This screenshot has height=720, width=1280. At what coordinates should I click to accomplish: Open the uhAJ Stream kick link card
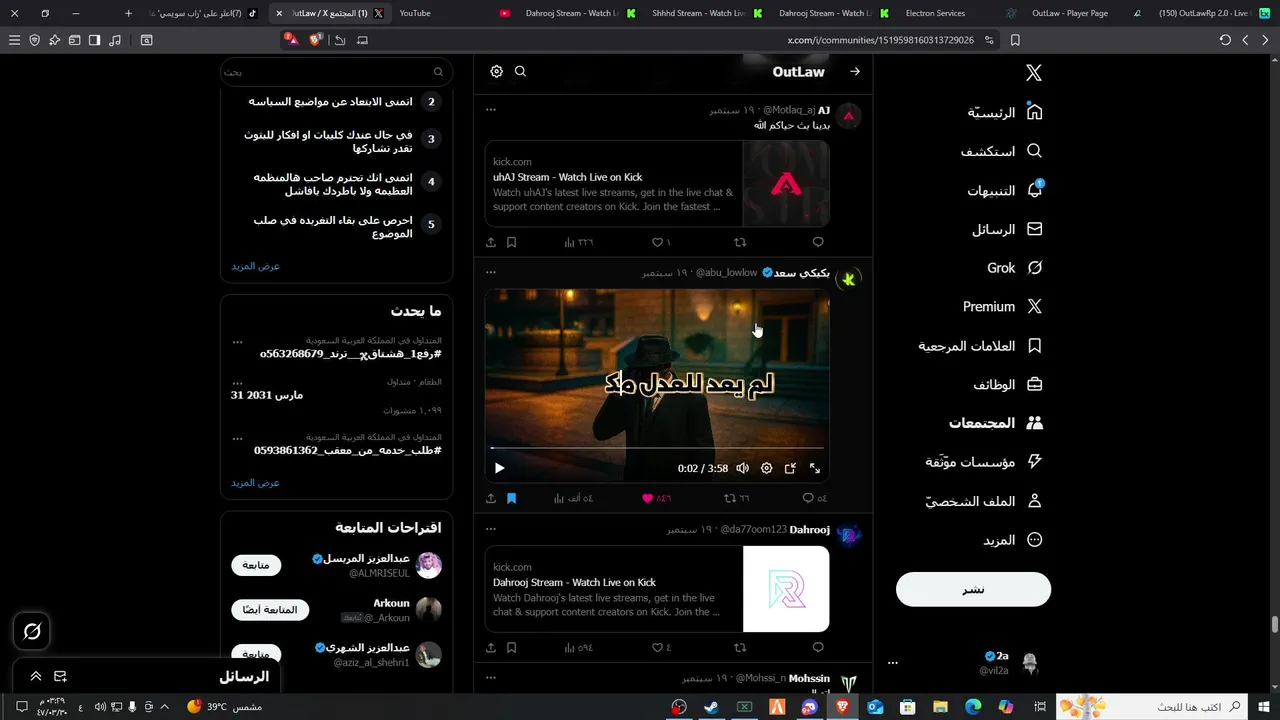657,184
